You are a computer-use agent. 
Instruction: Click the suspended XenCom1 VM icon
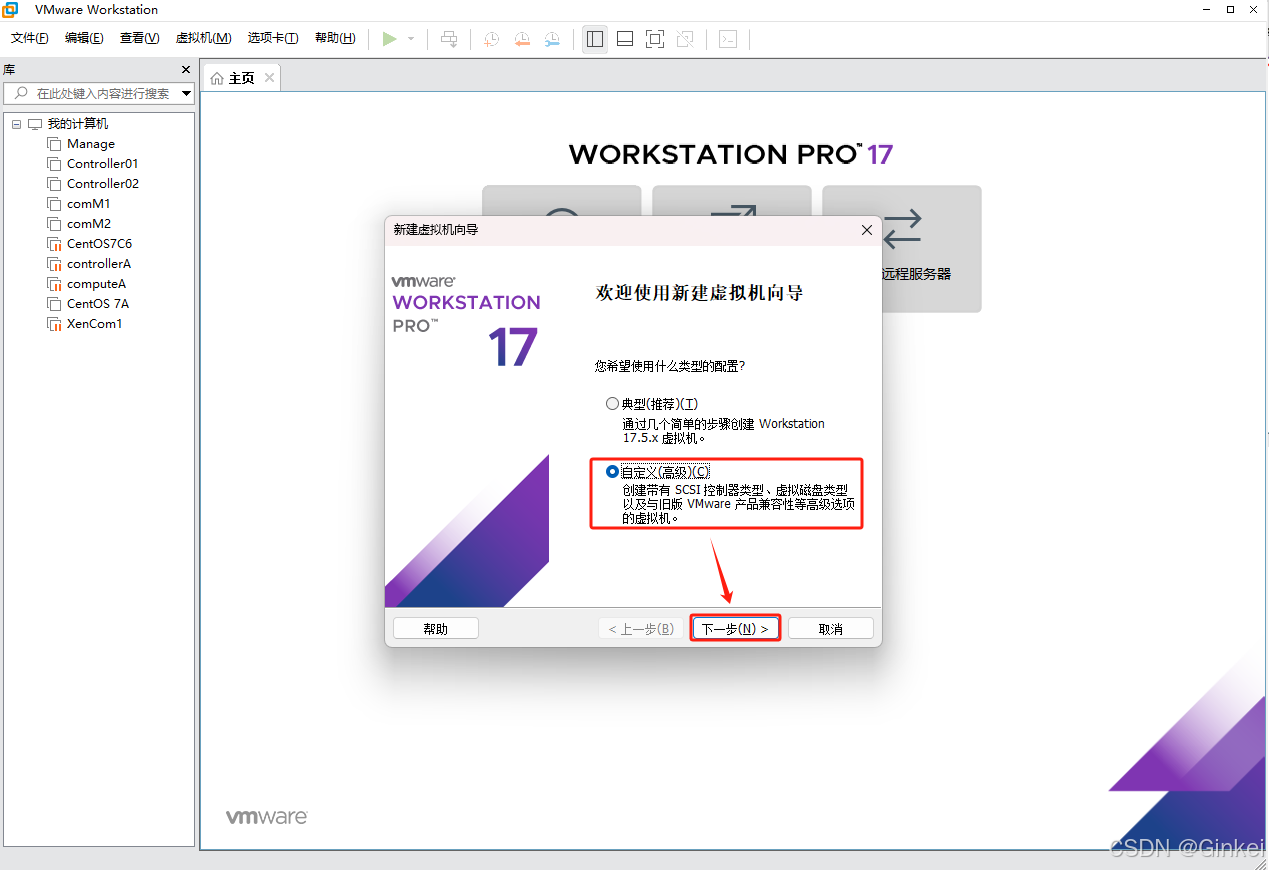pos(54,324)
